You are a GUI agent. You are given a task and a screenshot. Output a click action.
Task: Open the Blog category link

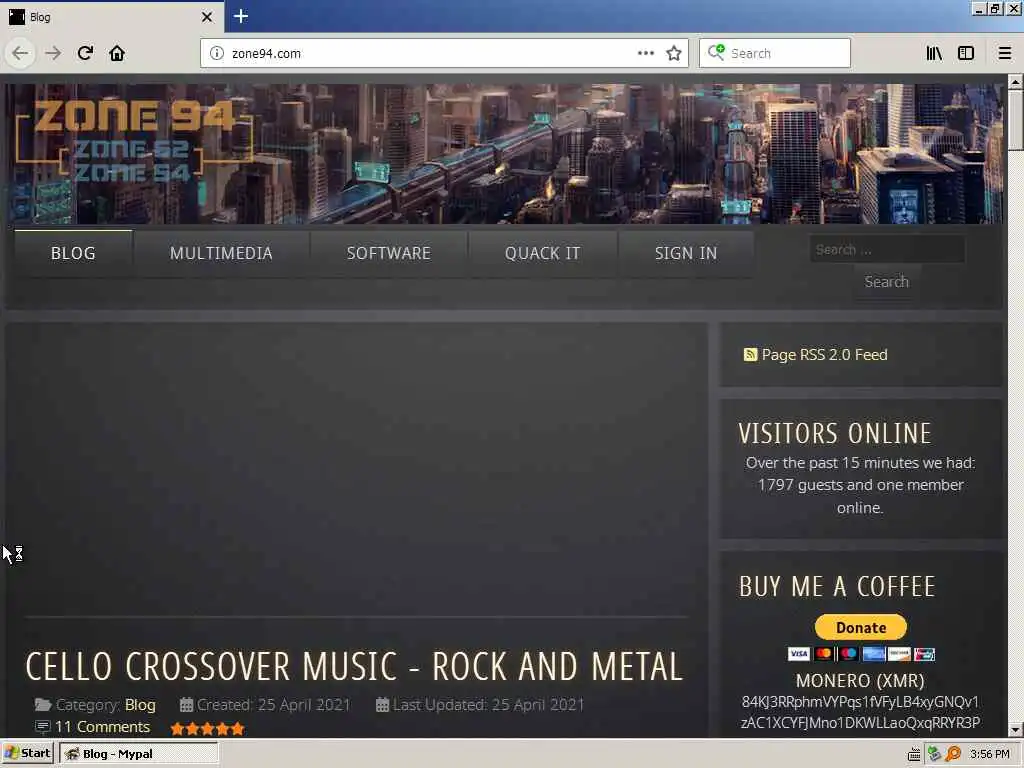[140, 705]
